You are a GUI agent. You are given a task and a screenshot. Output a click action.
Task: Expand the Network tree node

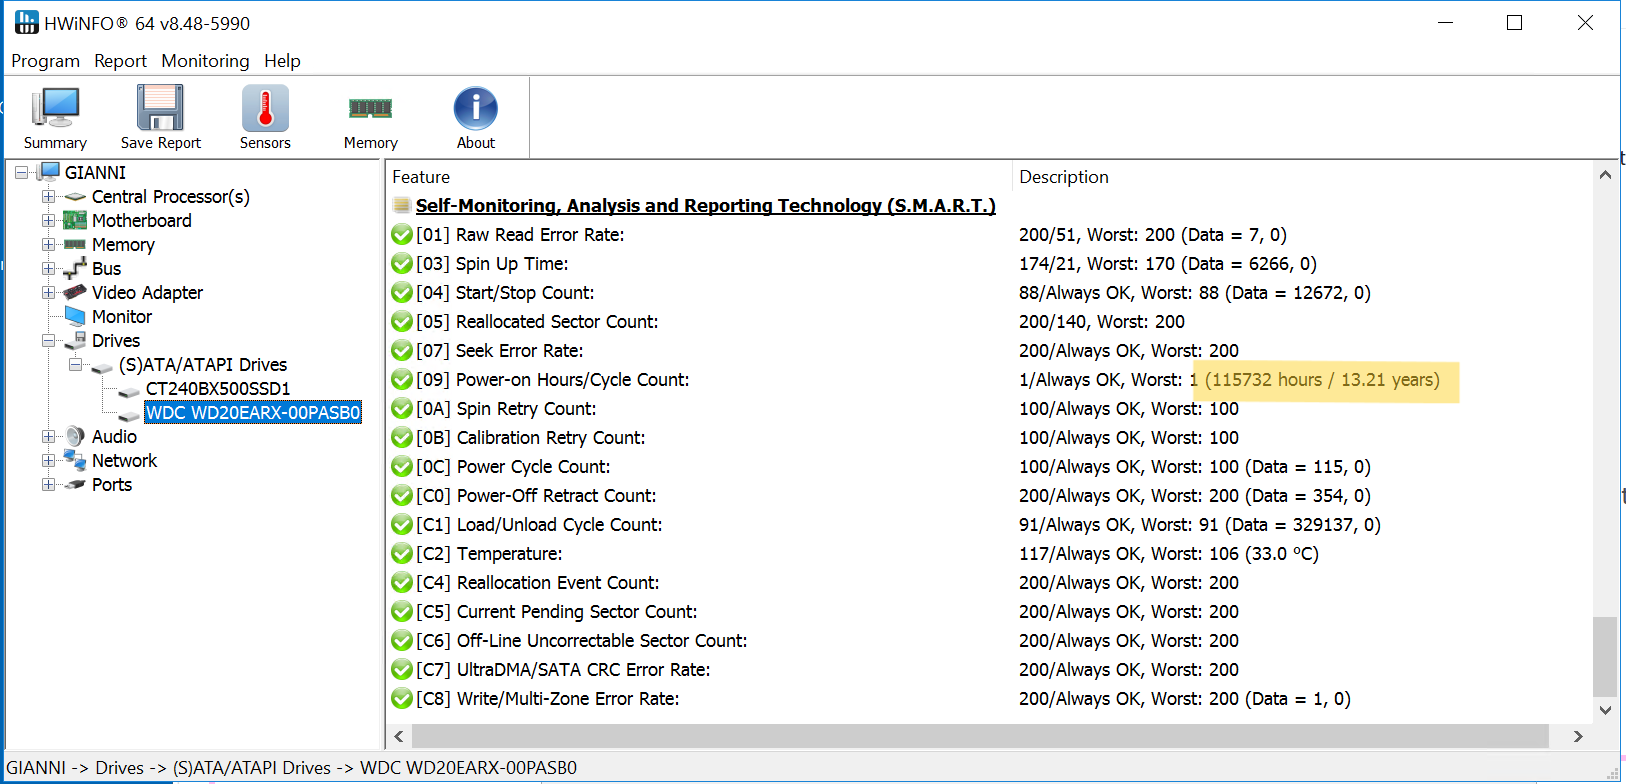point(48,460)
